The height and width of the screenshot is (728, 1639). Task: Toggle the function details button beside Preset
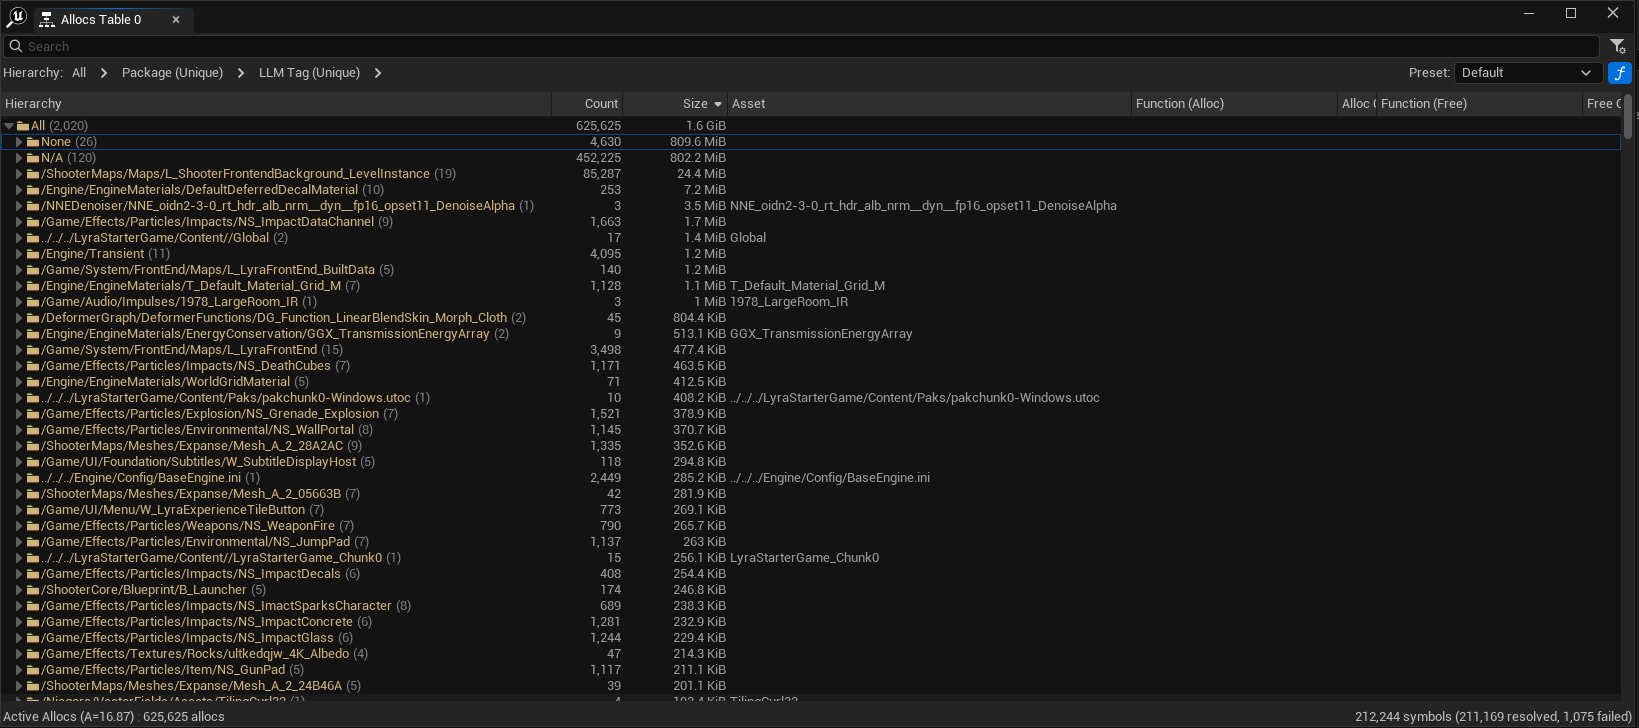coord(1619,73)
